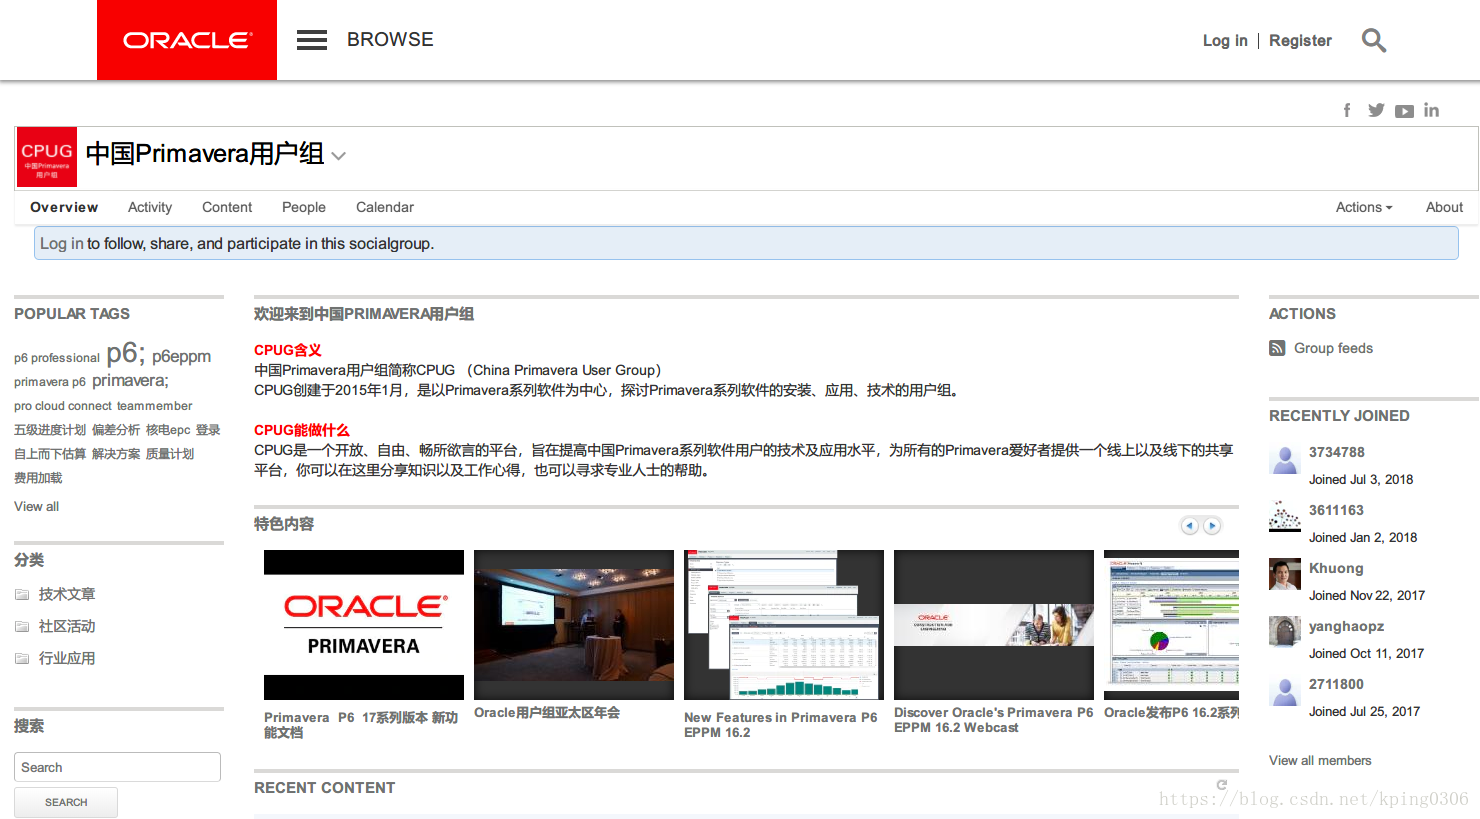Click folder icon beside 技术文章
The height and width of the screenshot is (819, 1480).
pyautogui.click(x=22, y=594)
